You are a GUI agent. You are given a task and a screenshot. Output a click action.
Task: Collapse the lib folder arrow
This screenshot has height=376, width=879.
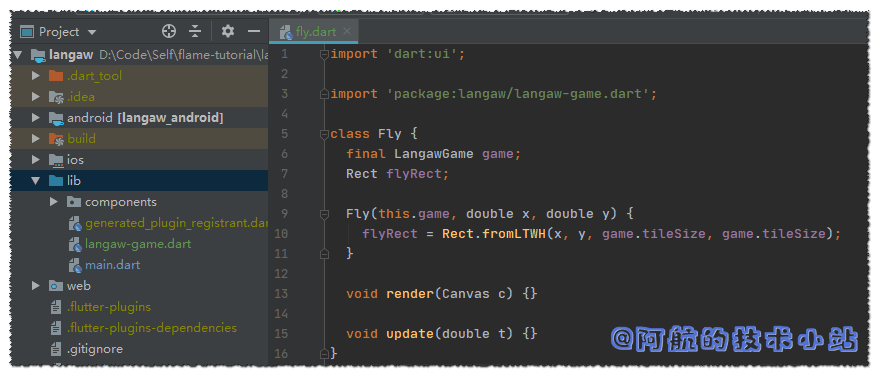coord(36,181)
